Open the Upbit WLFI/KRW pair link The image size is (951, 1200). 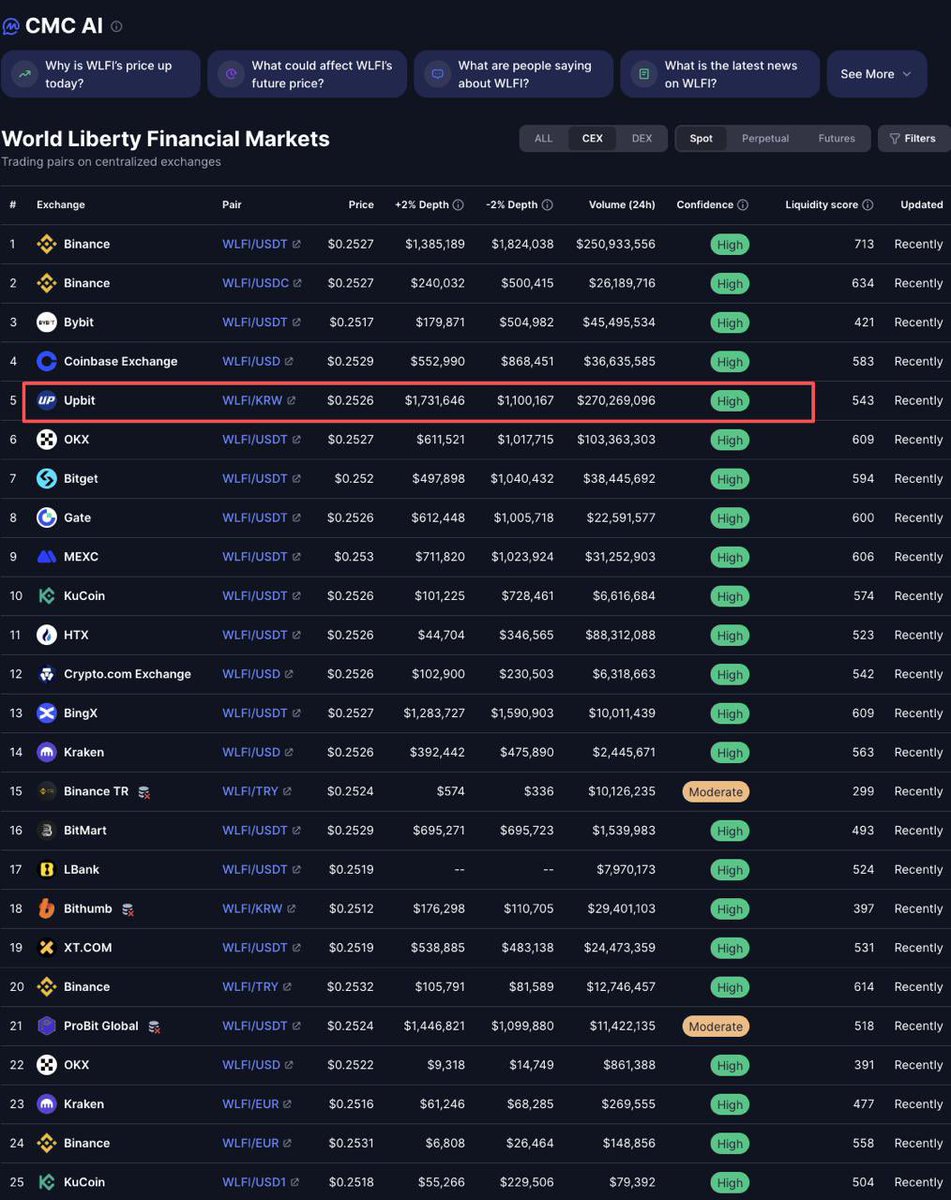click(259, 400)
